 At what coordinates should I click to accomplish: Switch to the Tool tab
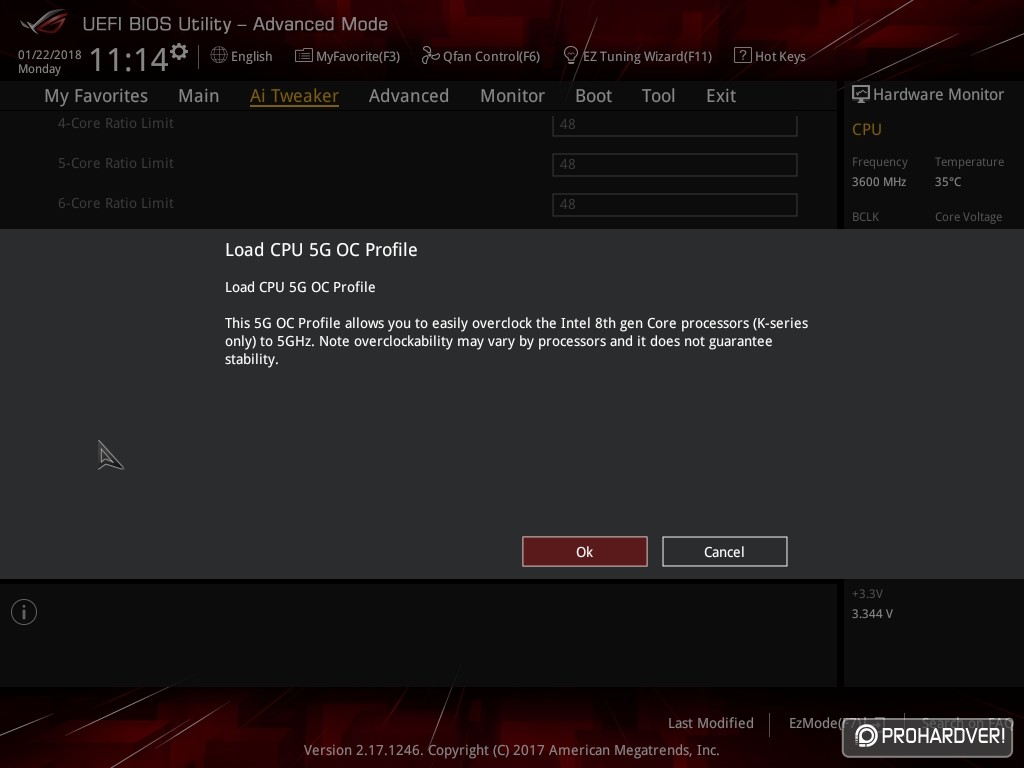coord(658,96)
